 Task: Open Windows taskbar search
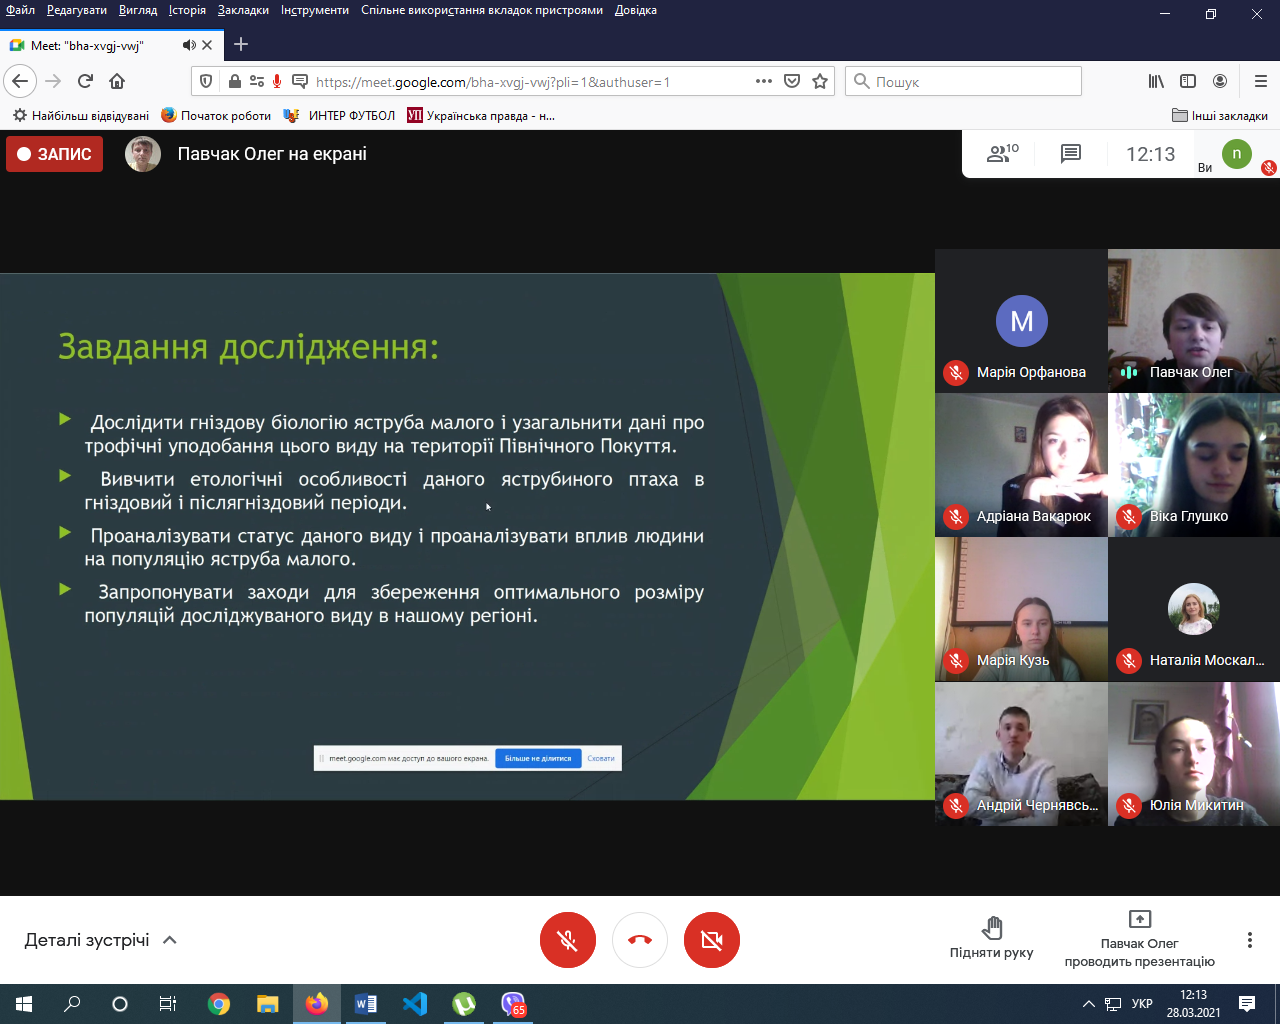[72, 1004]
